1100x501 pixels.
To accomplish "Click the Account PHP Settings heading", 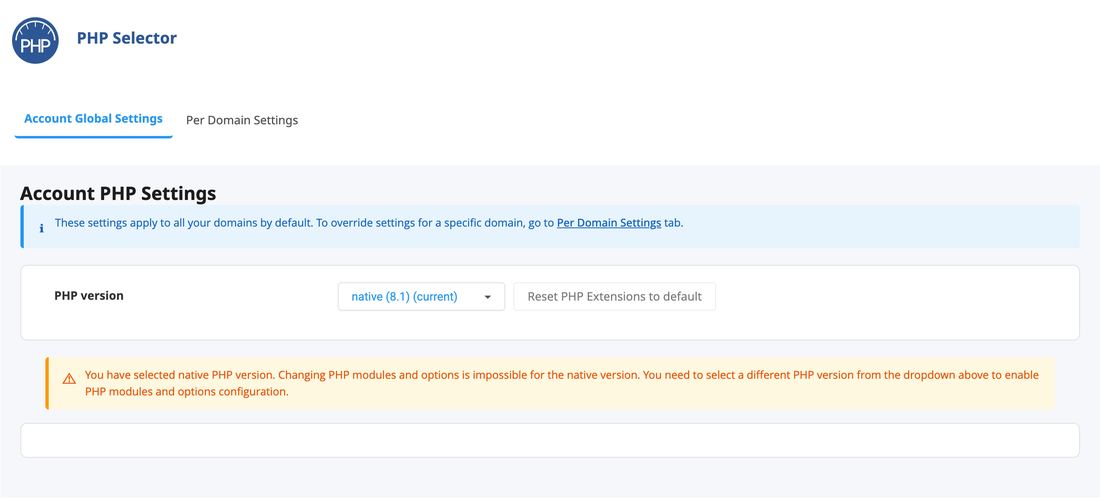I will pyautogui.click(x=118, y=193).
